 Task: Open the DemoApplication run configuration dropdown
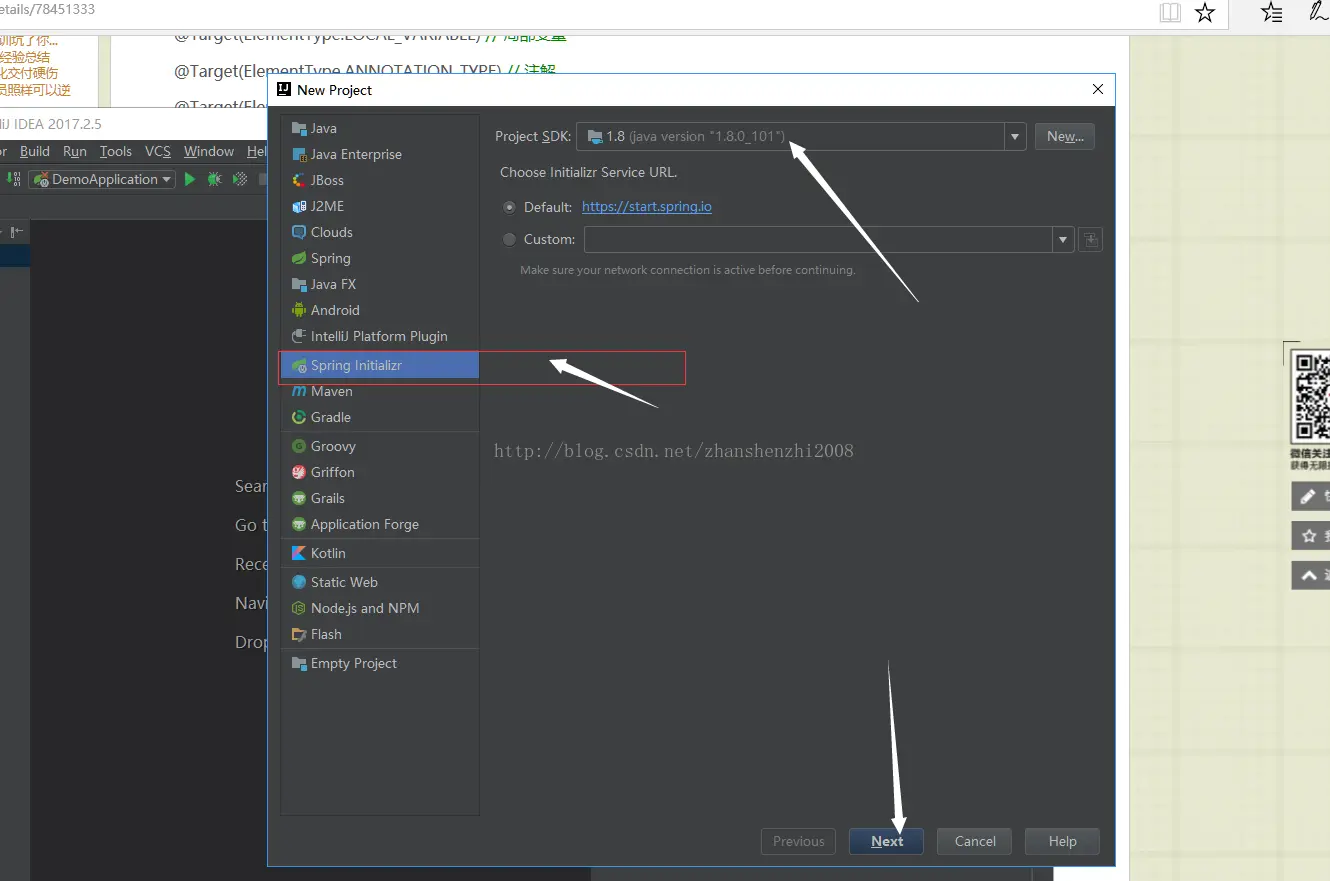click(102, 179)
